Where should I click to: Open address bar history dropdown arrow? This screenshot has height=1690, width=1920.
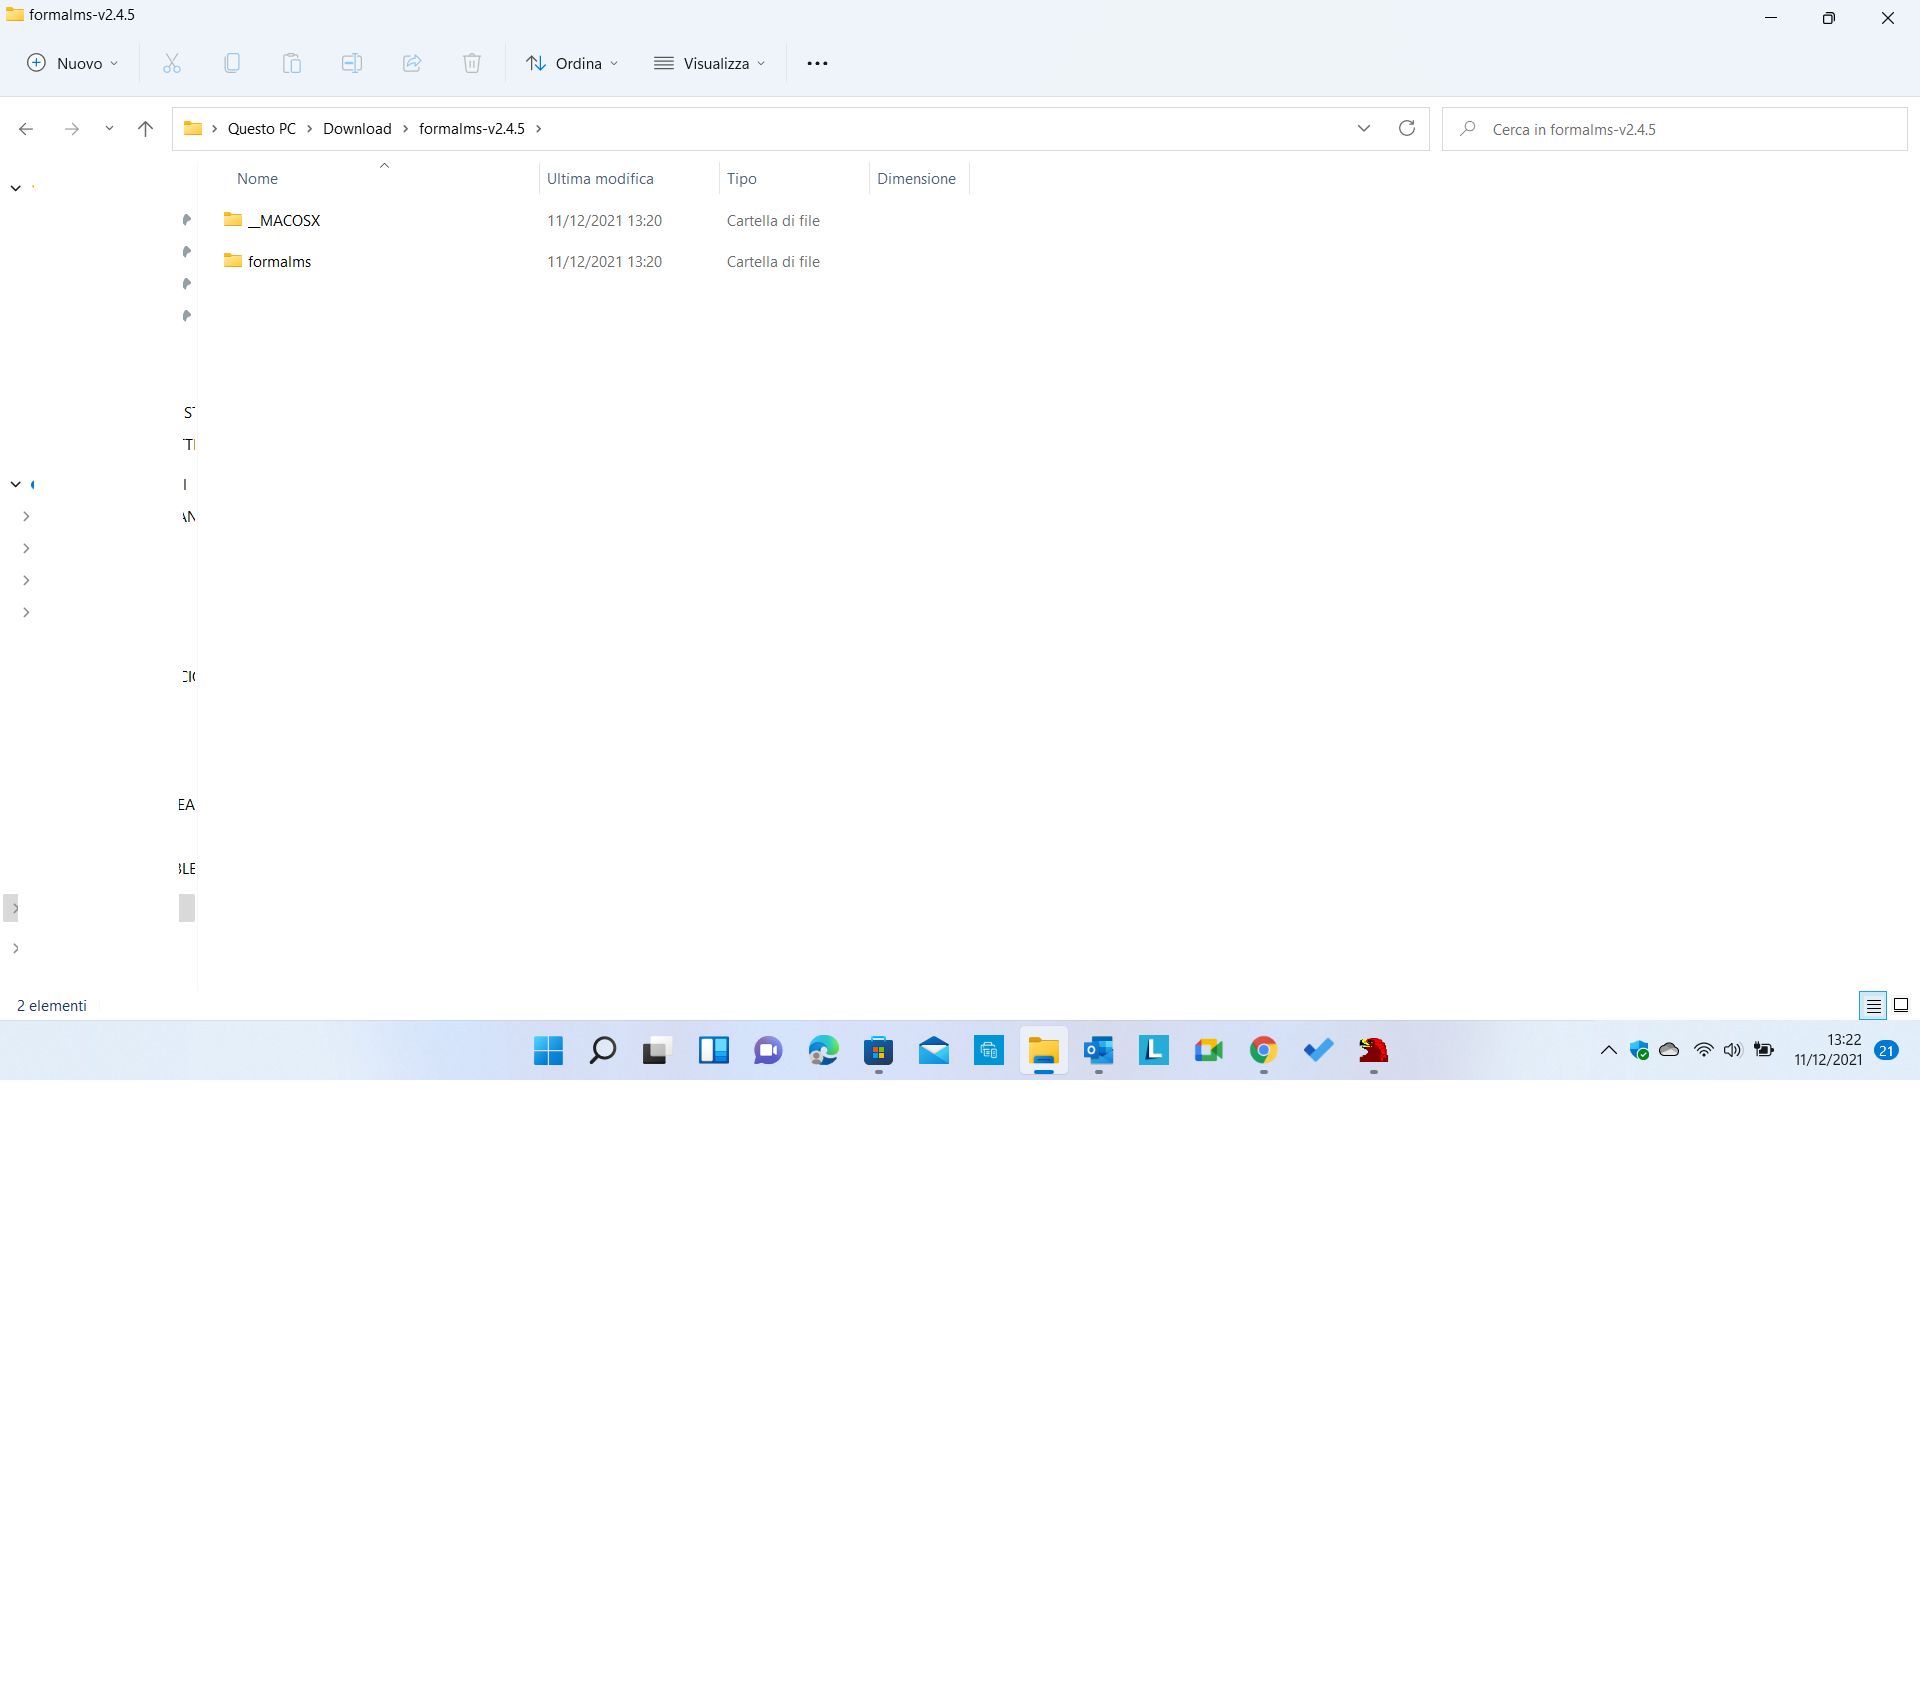tap(1363, 128)
